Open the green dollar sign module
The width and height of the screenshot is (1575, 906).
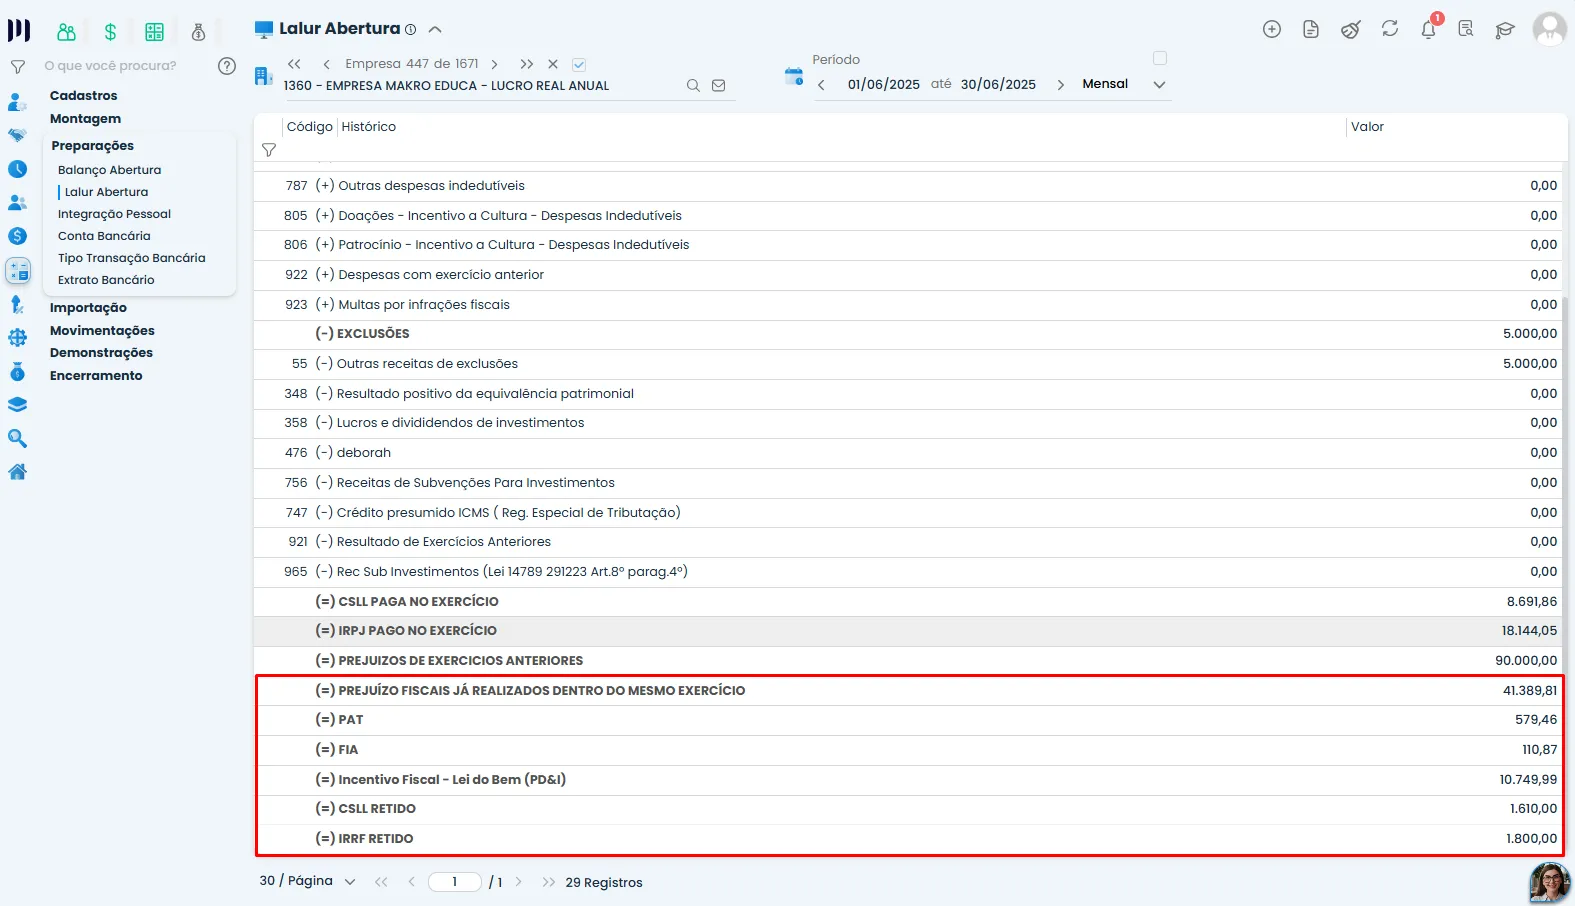pyautogui.click(x=110, y=32)
